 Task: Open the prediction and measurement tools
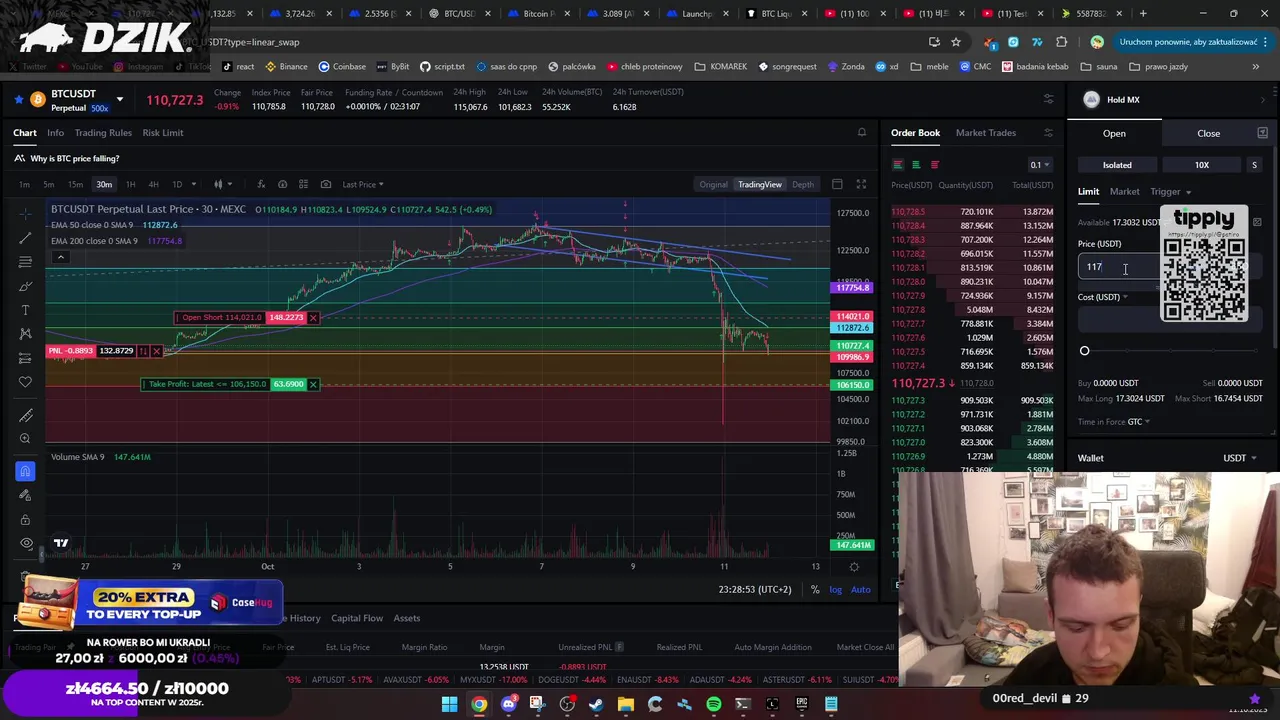25,358
